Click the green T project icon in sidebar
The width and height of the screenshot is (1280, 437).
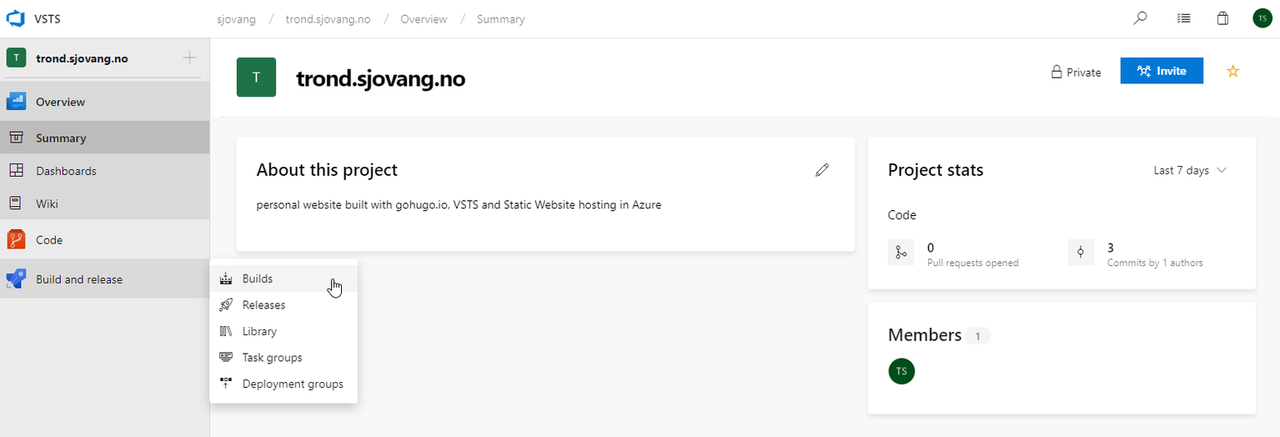click(16, 58)
